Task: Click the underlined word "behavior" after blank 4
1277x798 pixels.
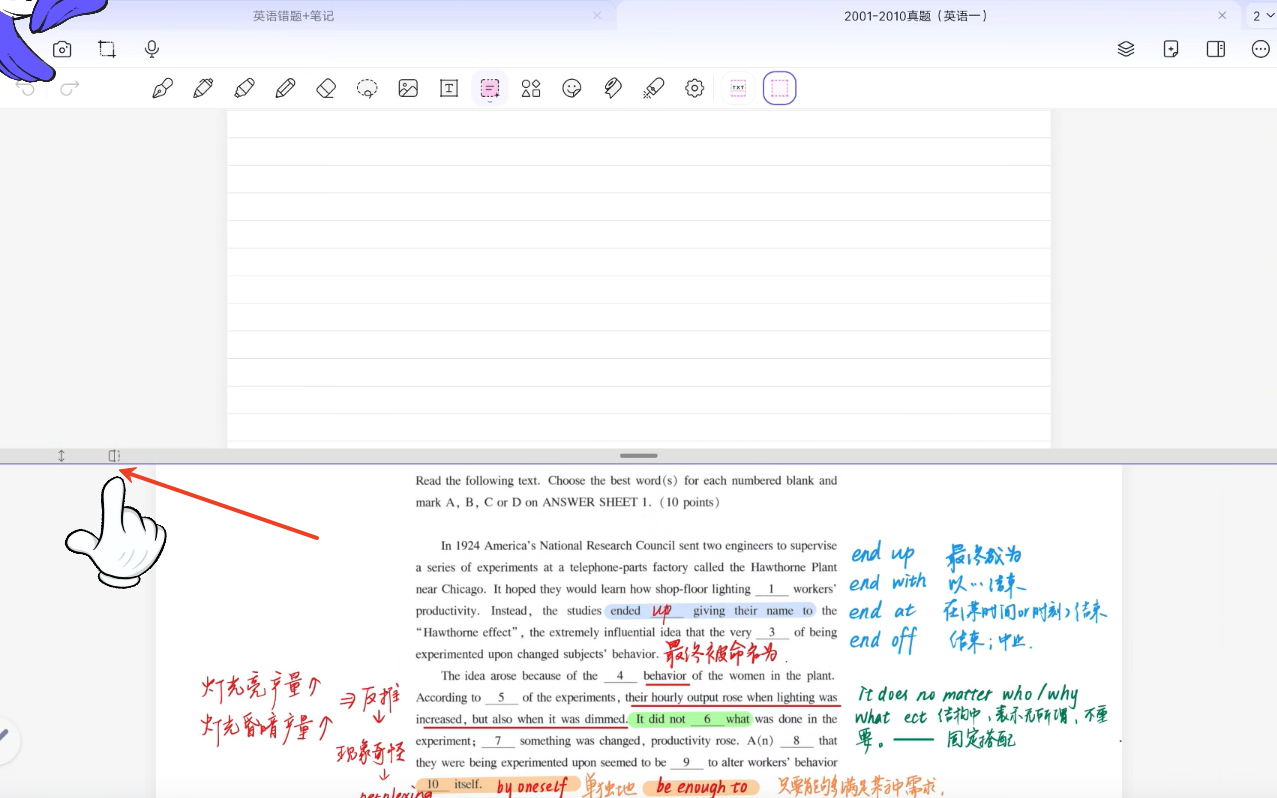Action: pyautogui.click(x=665, y=676)
